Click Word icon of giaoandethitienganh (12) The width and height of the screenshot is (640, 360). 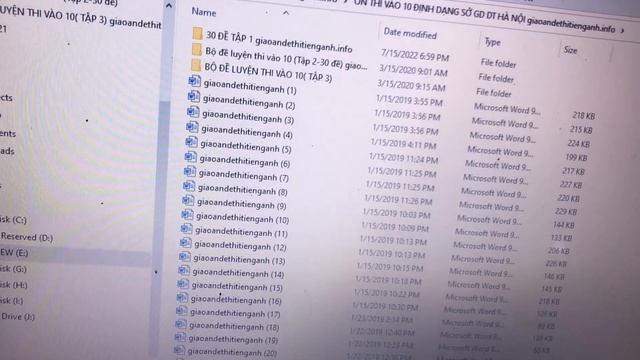pyautogui.click(x=185, y=243)
